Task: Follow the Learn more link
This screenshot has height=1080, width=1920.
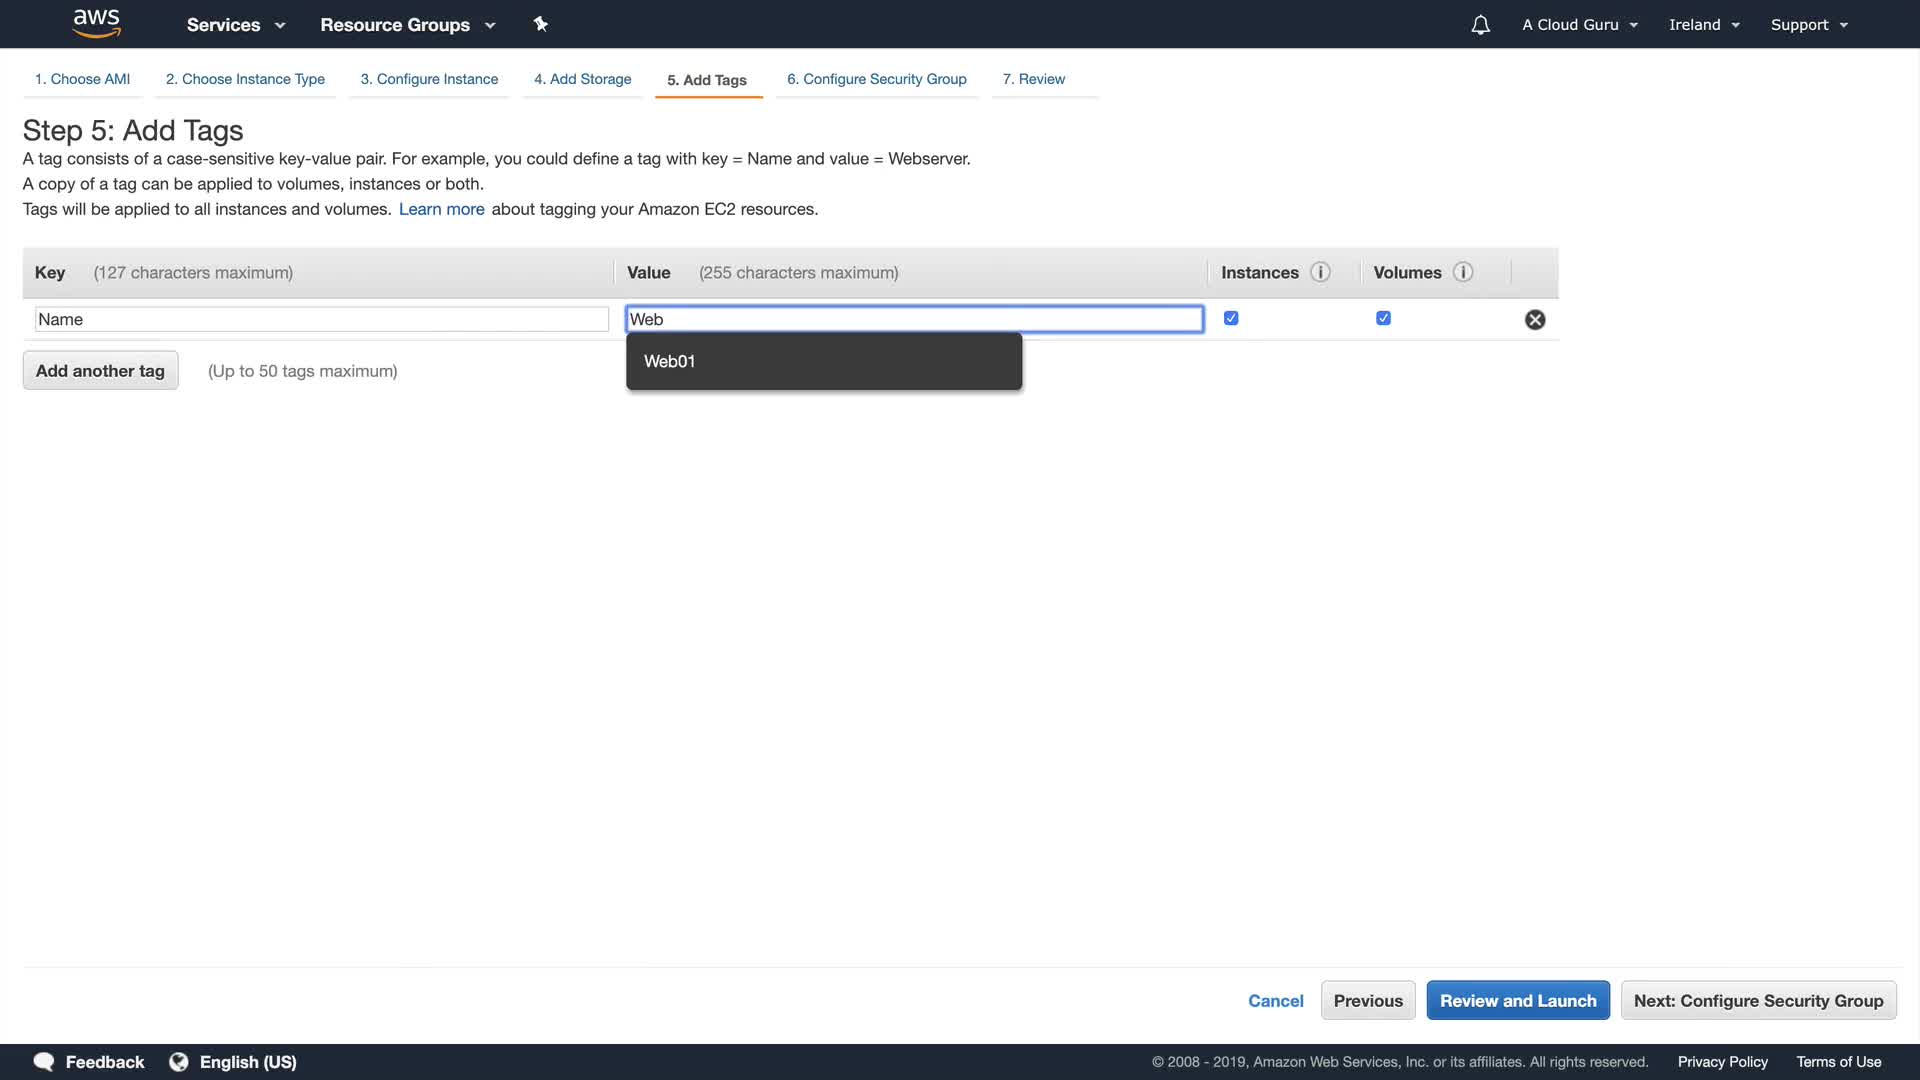Action: (x=441, y=209)
